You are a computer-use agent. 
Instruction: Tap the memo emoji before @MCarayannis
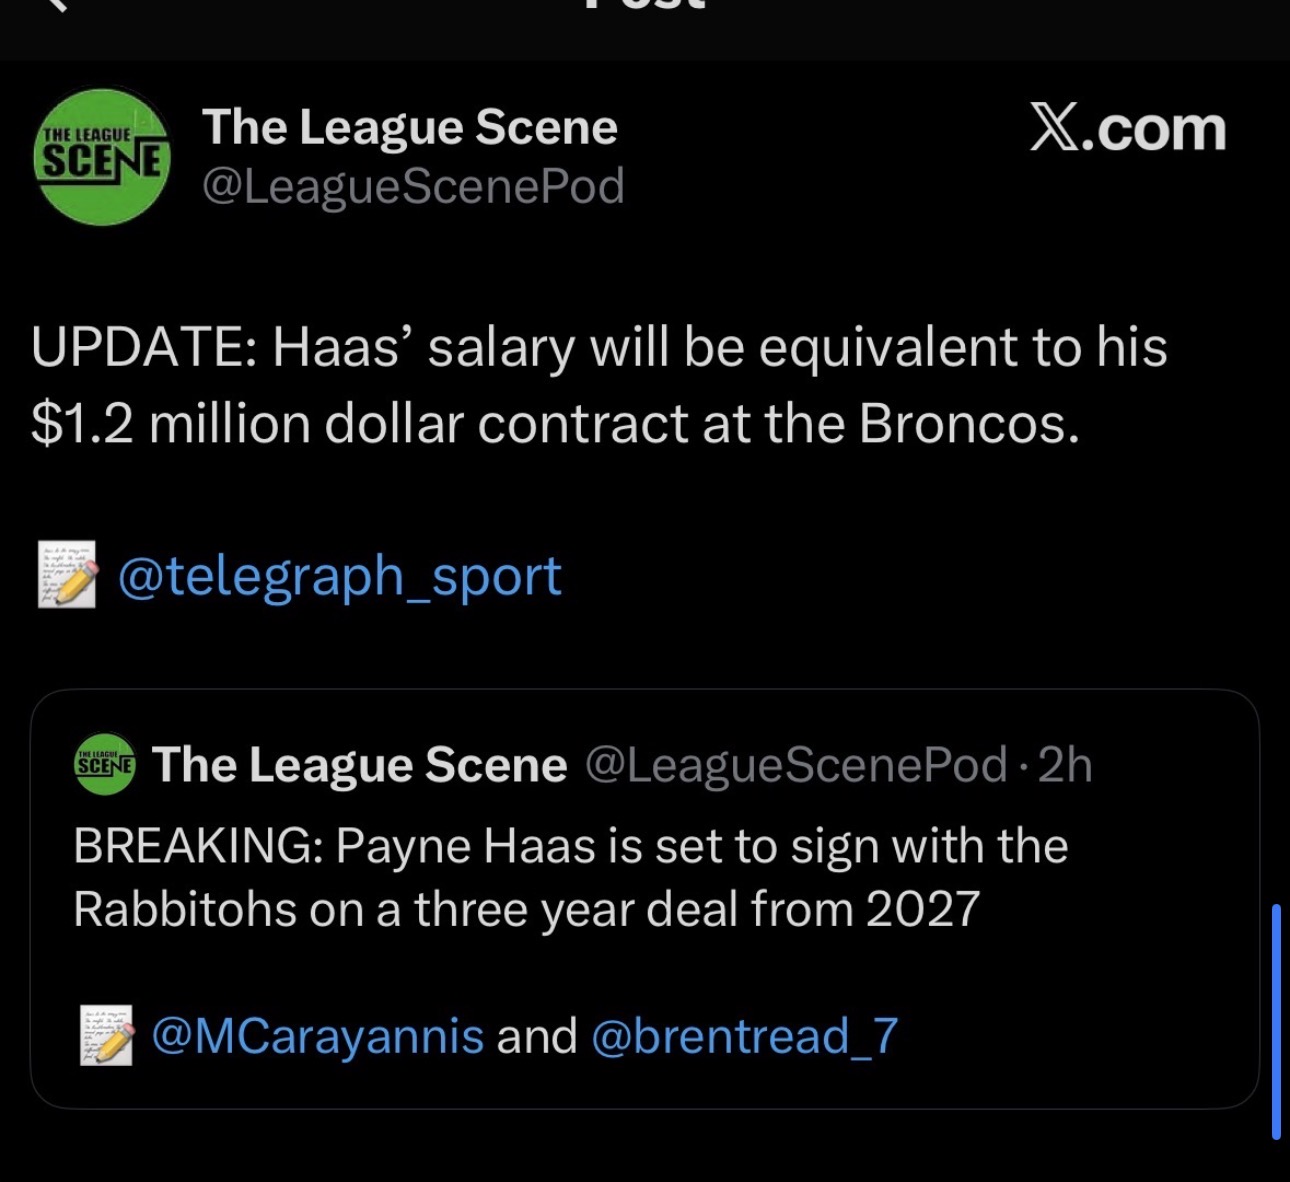coord(107,1036)
